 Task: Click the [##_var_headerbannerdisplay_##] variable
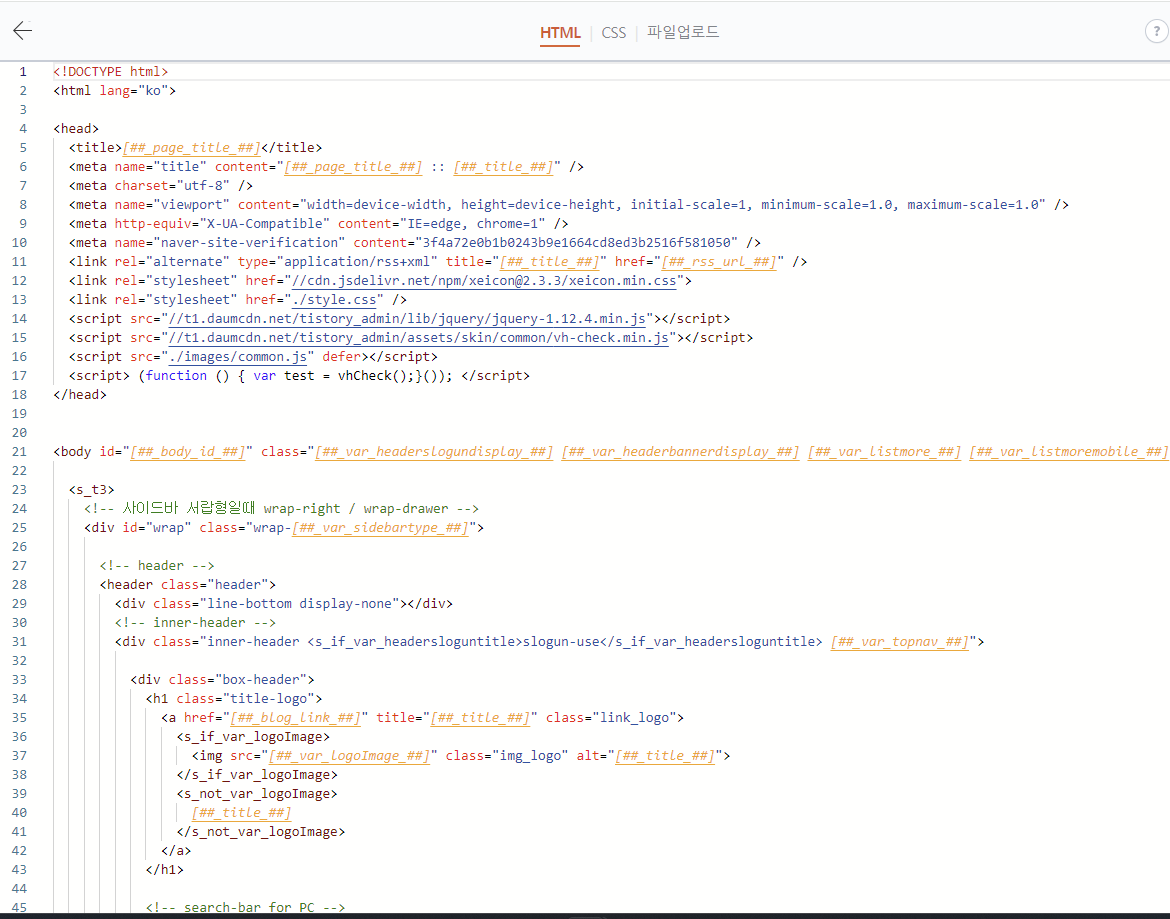coord(680,452)
